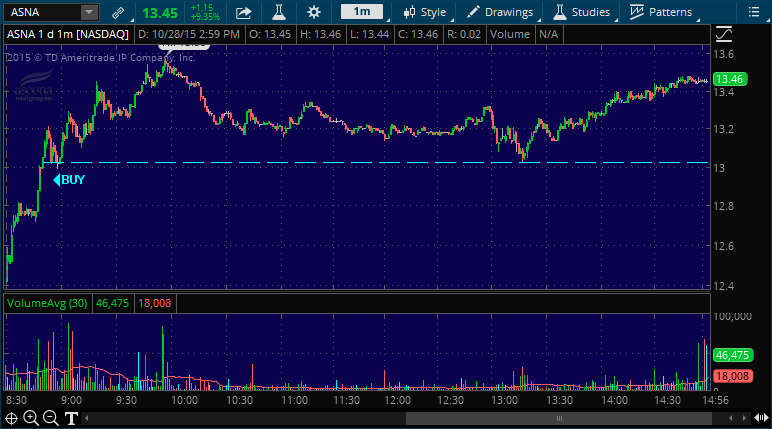
Task: Click the share chart icon
Action: point(243,12)
